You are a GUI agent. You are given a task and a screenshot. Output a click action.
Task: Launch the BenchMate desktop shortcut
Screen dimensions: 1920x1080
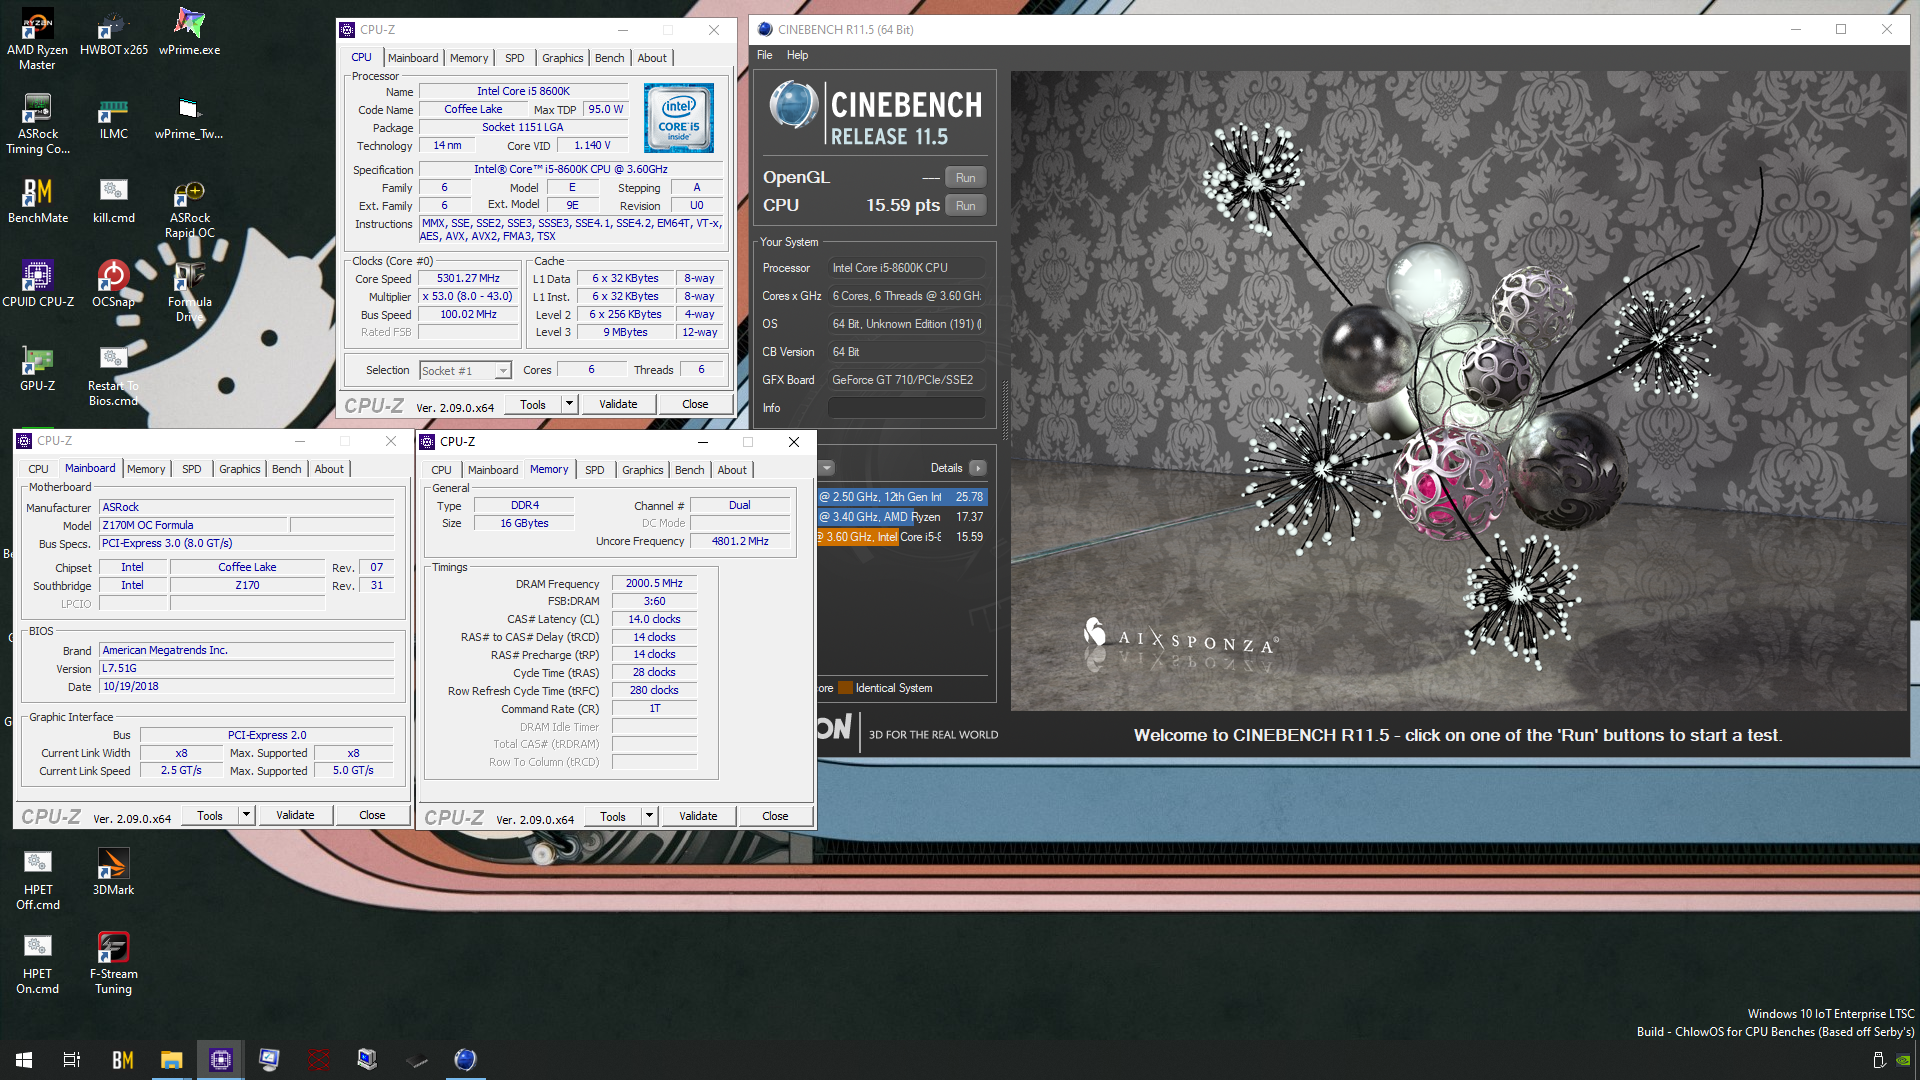(37, 200)
